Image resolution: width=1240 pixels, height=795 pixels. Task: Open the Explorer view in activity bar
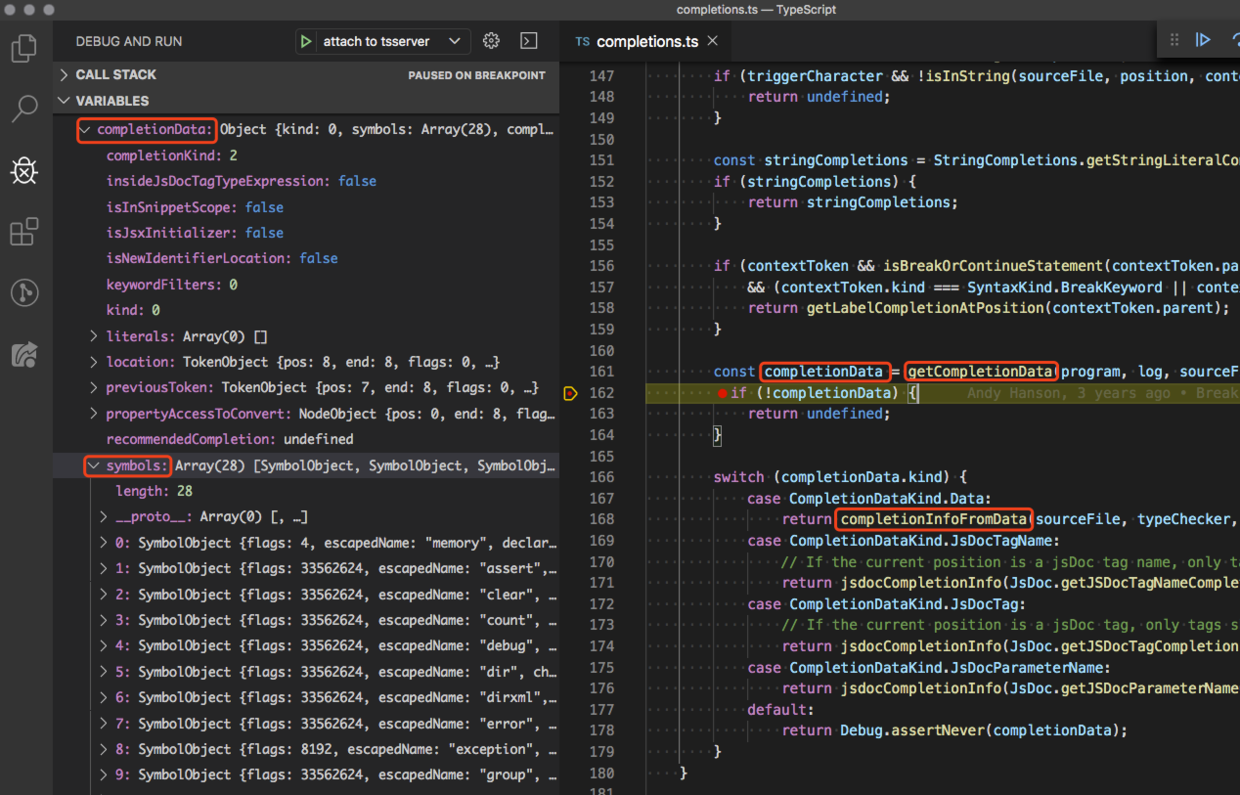tap(24, 48)
